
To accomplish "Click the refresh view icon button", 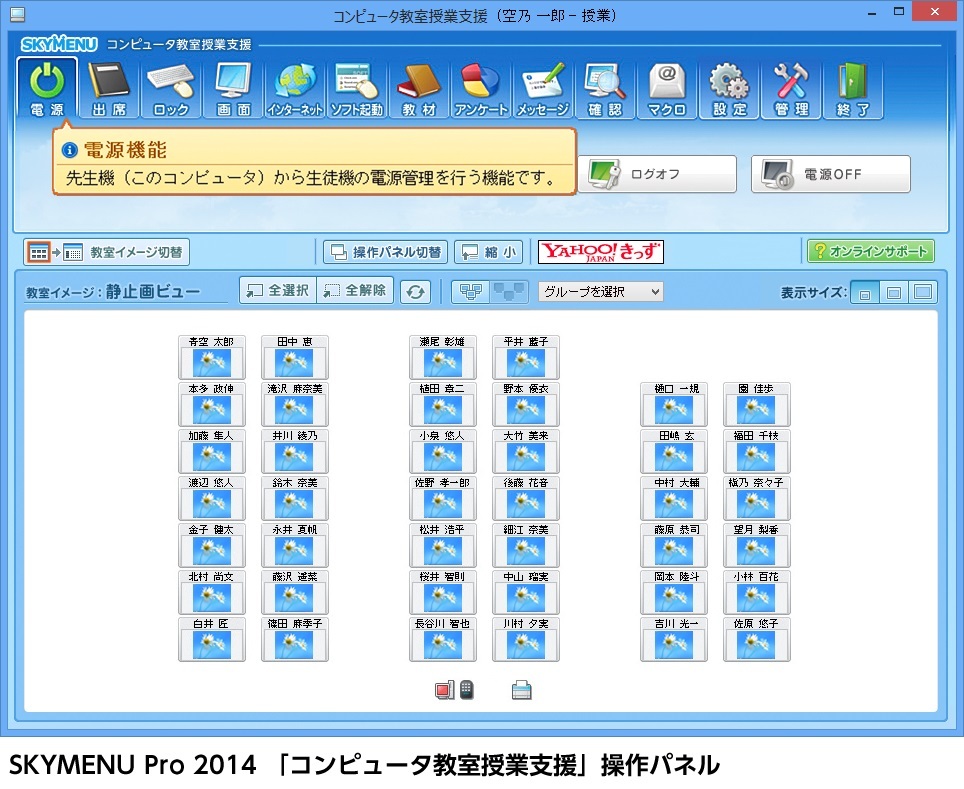I will pos(416,291).
